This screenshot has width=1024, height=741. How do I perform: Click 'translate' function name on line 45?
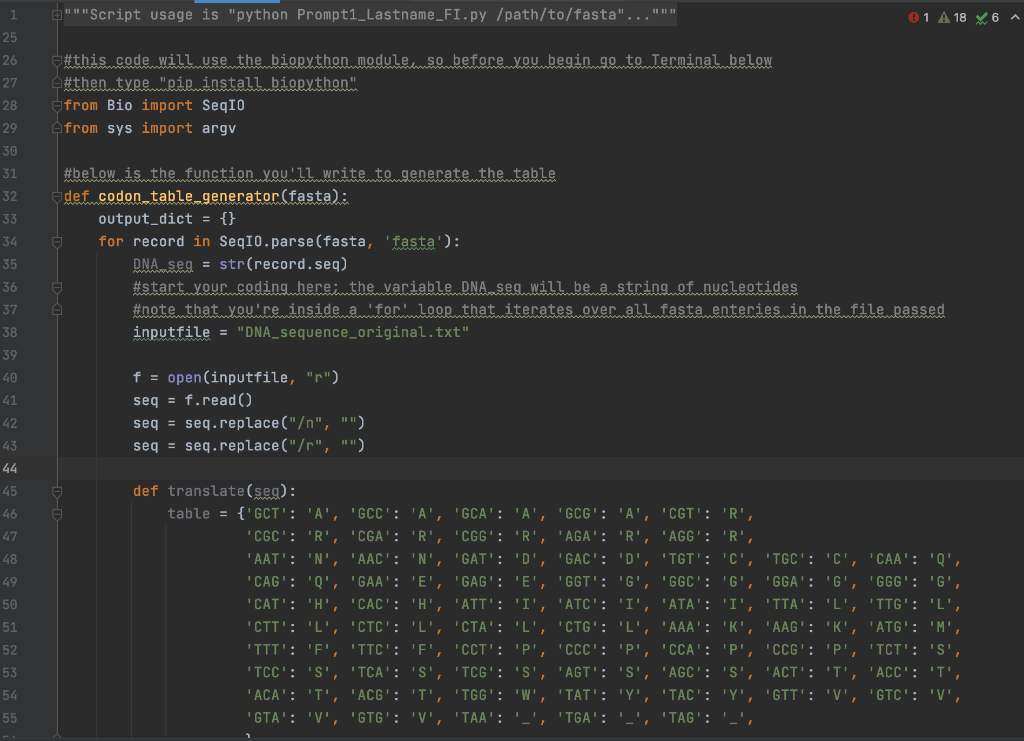[x=206, y=492]
